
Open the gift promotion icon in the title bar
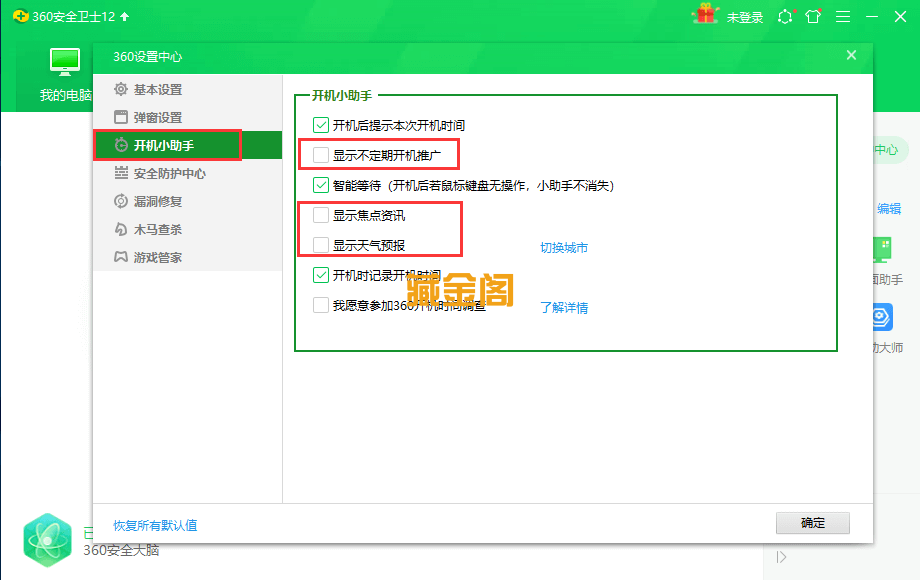706,15
